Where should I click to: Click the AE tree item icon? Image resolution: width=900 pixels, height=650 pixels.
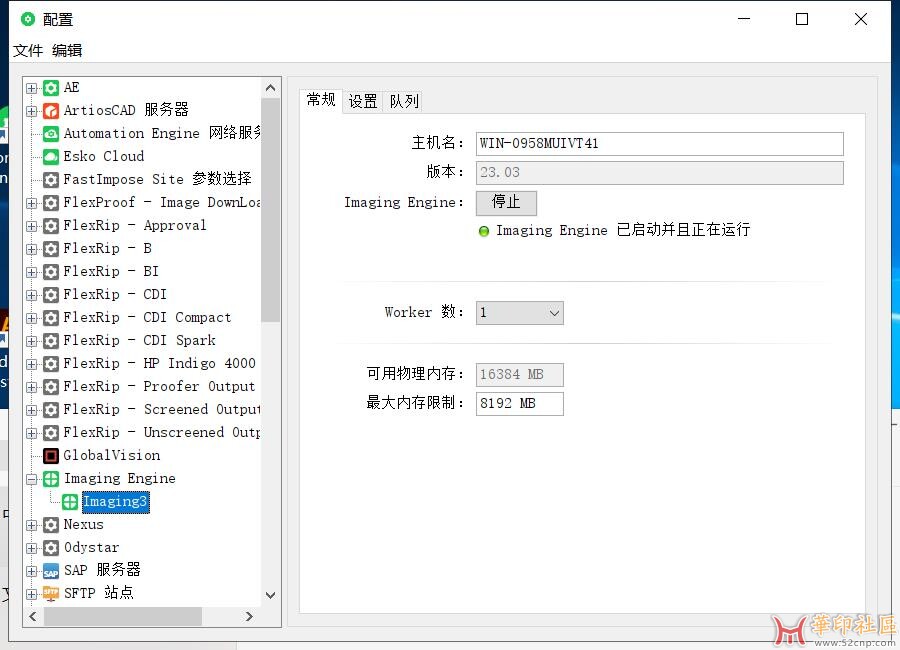pyautogui.click(x=51, y=88)
